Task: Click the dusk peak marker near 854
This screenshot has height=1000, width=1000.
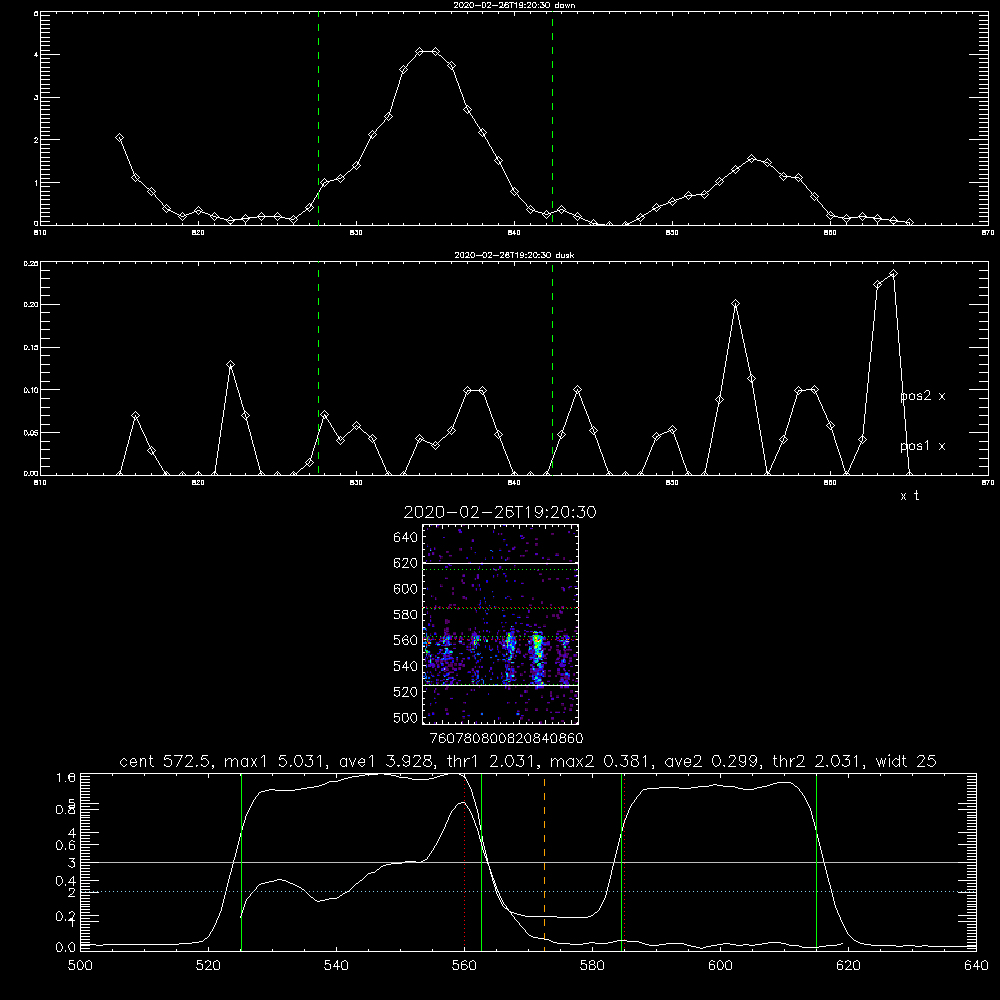Action: (735, 304)
